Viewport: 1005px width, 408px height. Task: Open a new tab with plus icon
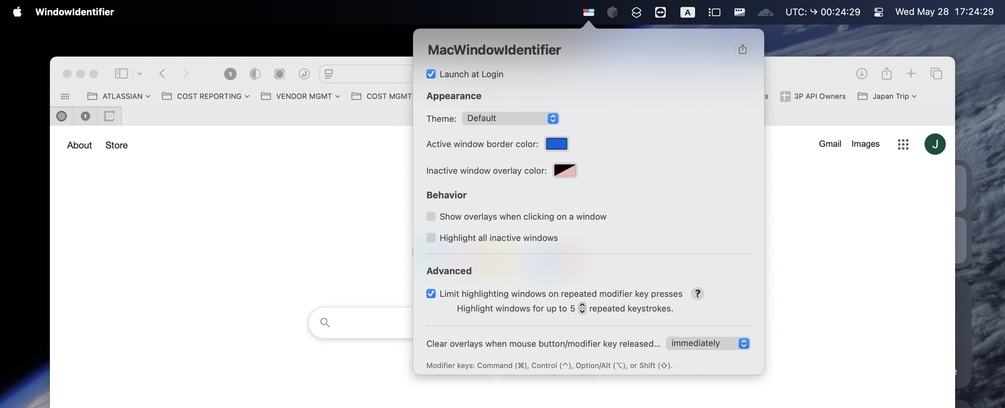911,74
